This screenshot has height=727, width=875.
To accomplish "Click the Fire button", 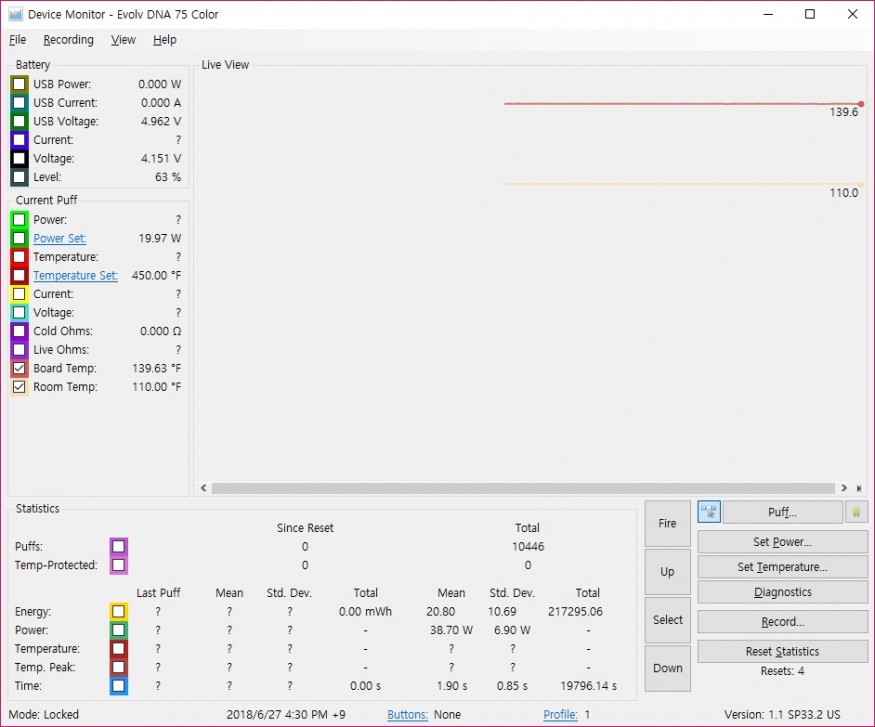I will pos(667,523).
